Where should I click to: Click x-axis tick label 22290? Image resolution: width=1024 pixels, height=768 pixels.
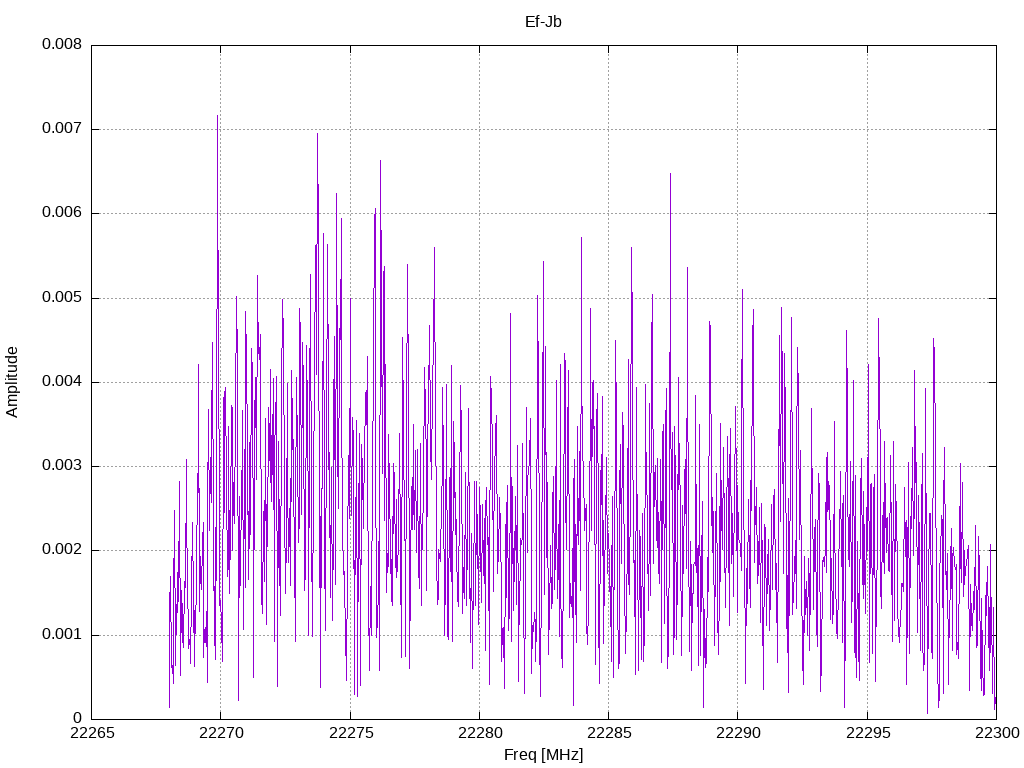[739, 733]
